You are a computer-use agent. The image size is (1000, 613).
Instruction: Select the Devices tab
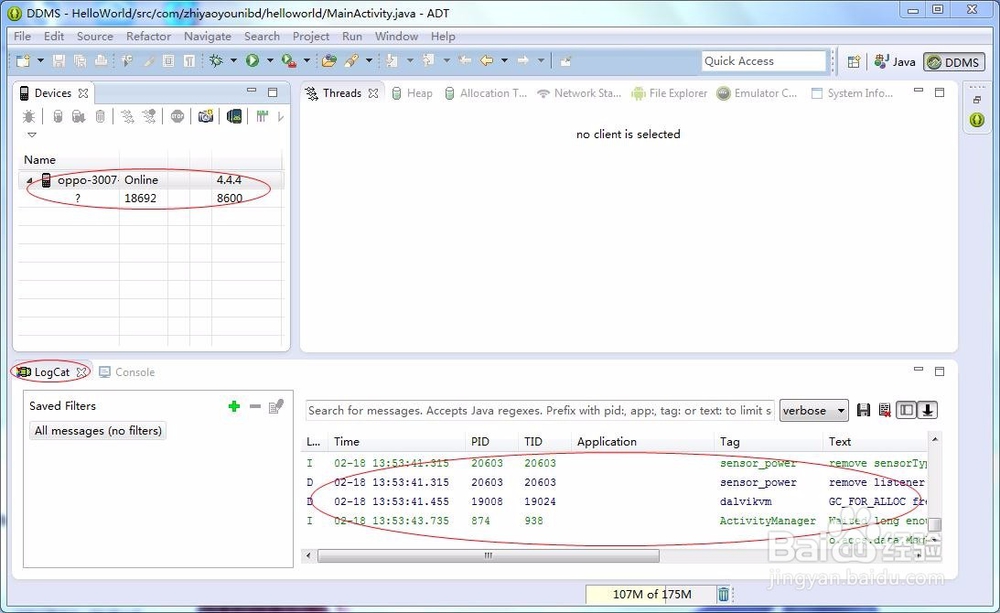tap(53, 93)
